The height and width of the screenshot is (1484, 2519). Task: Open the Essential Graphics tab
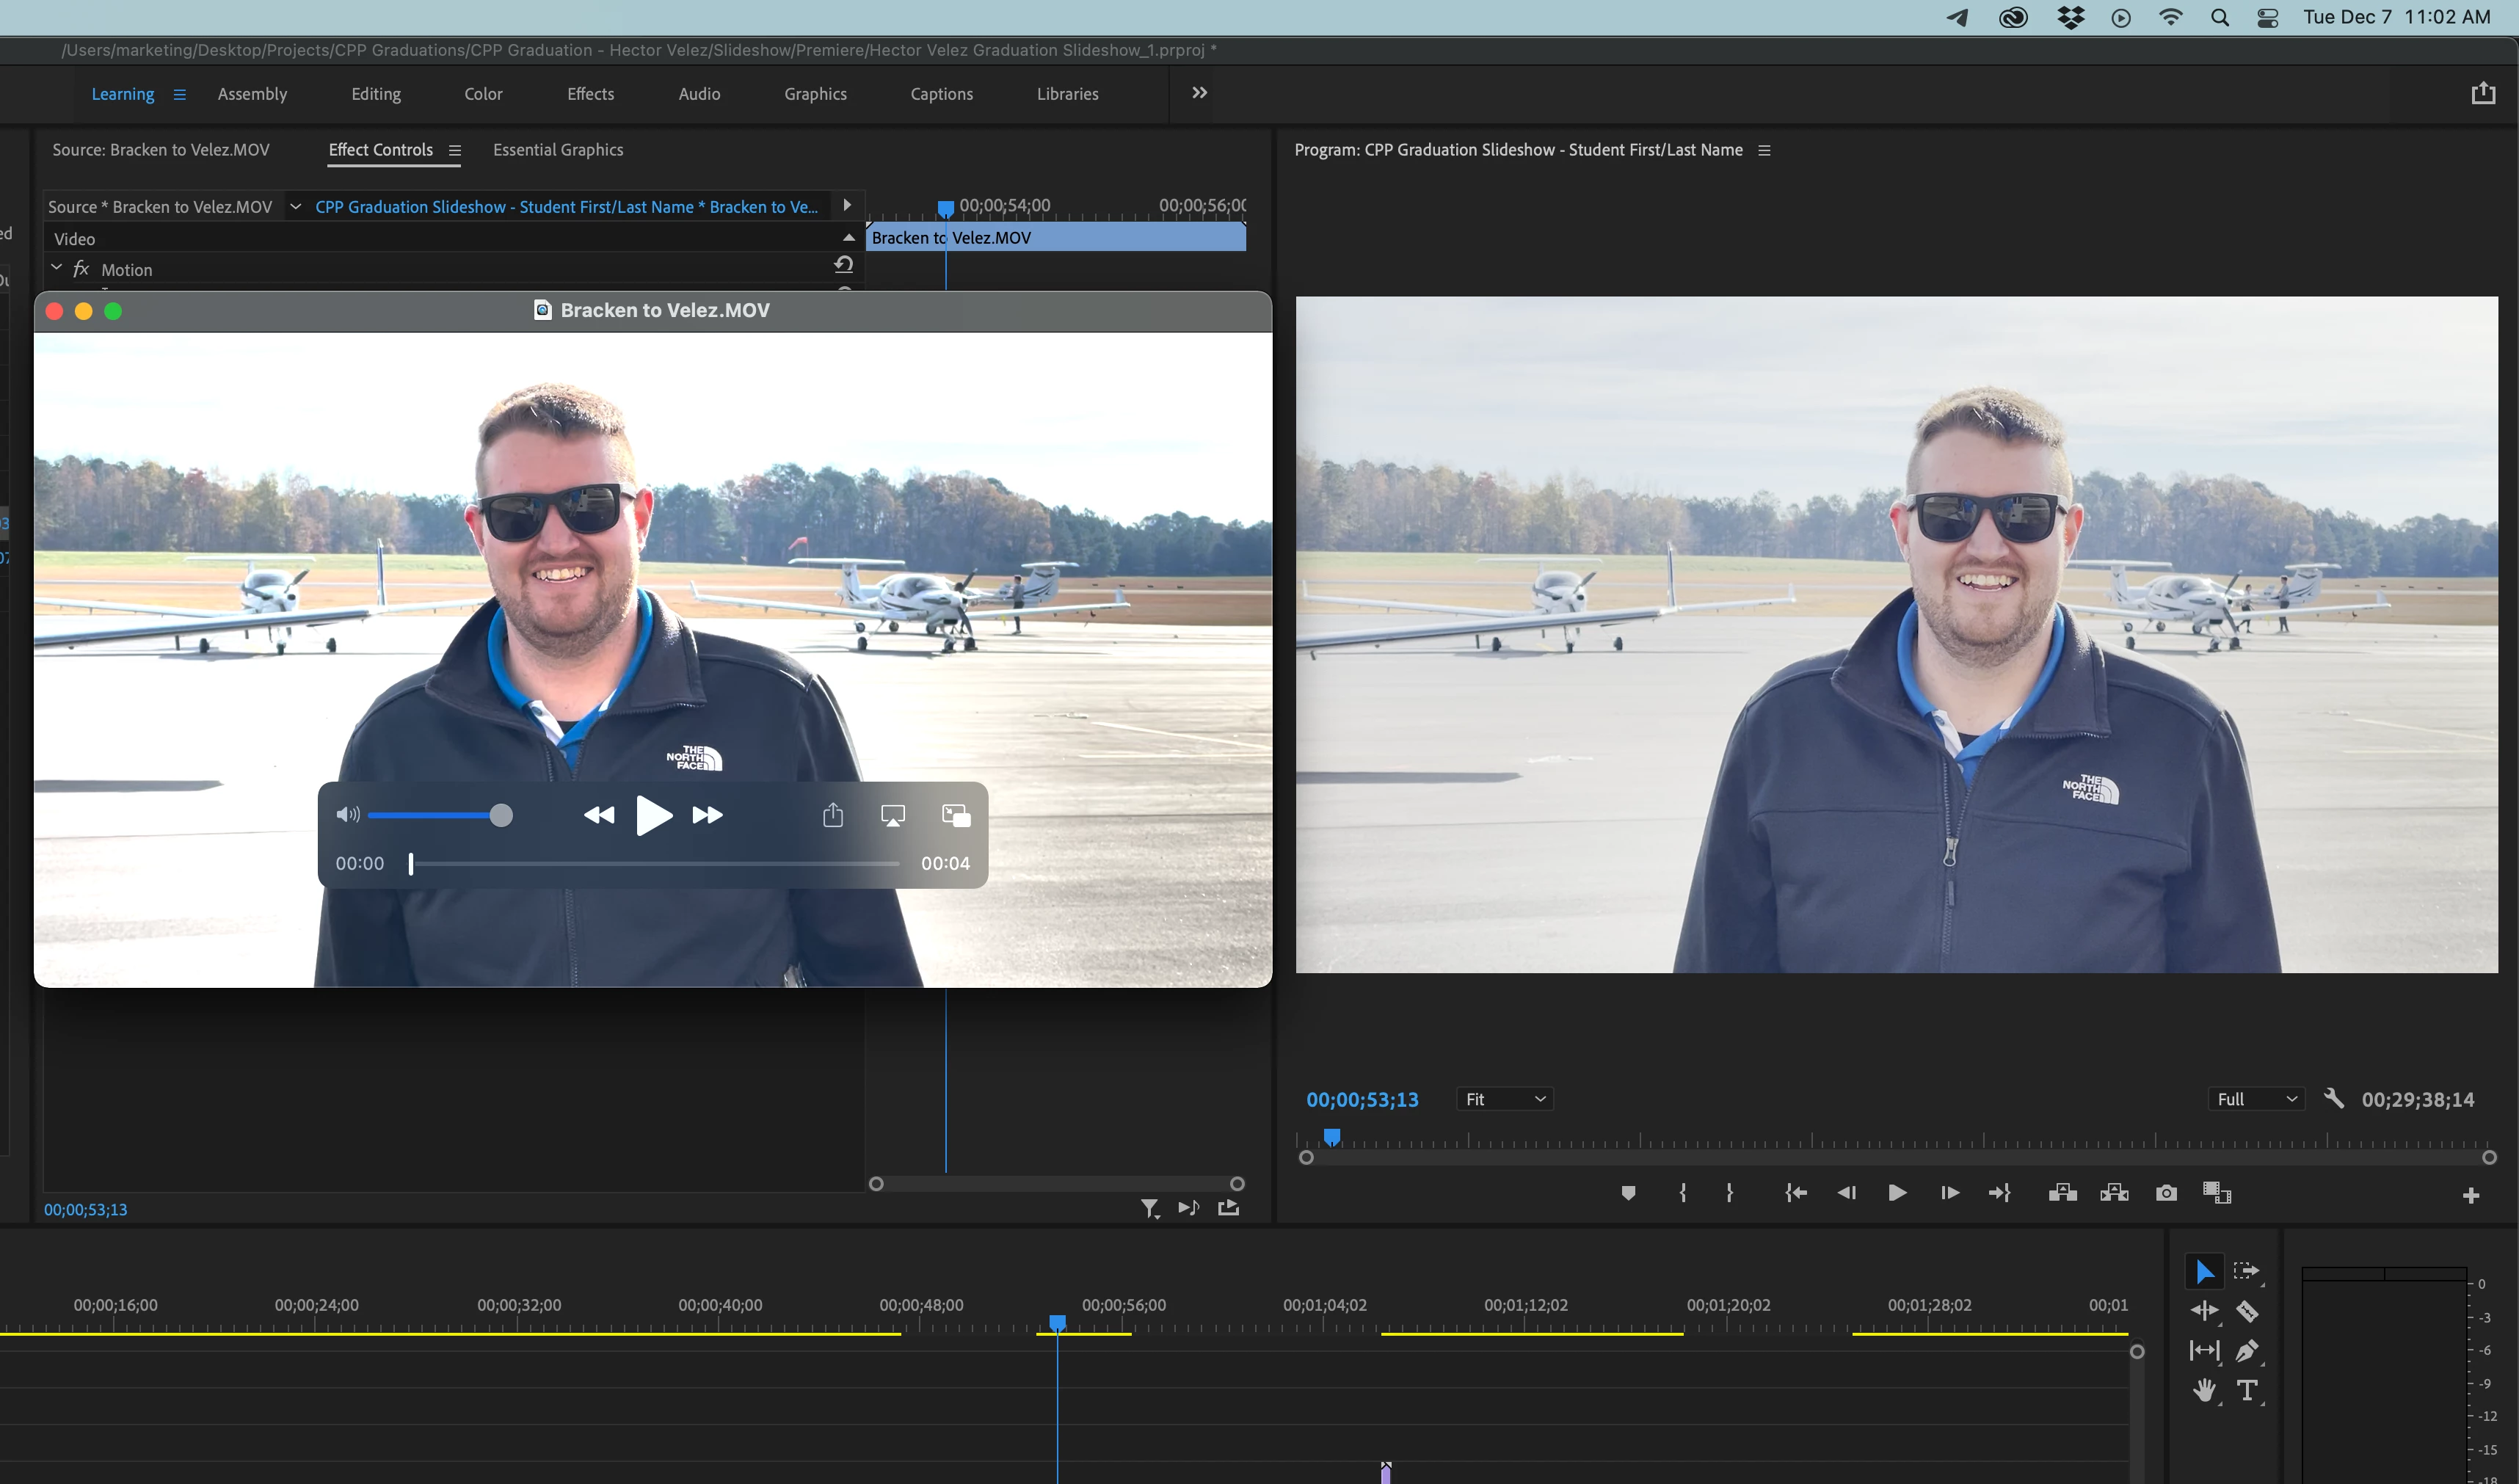pos(558,150)
